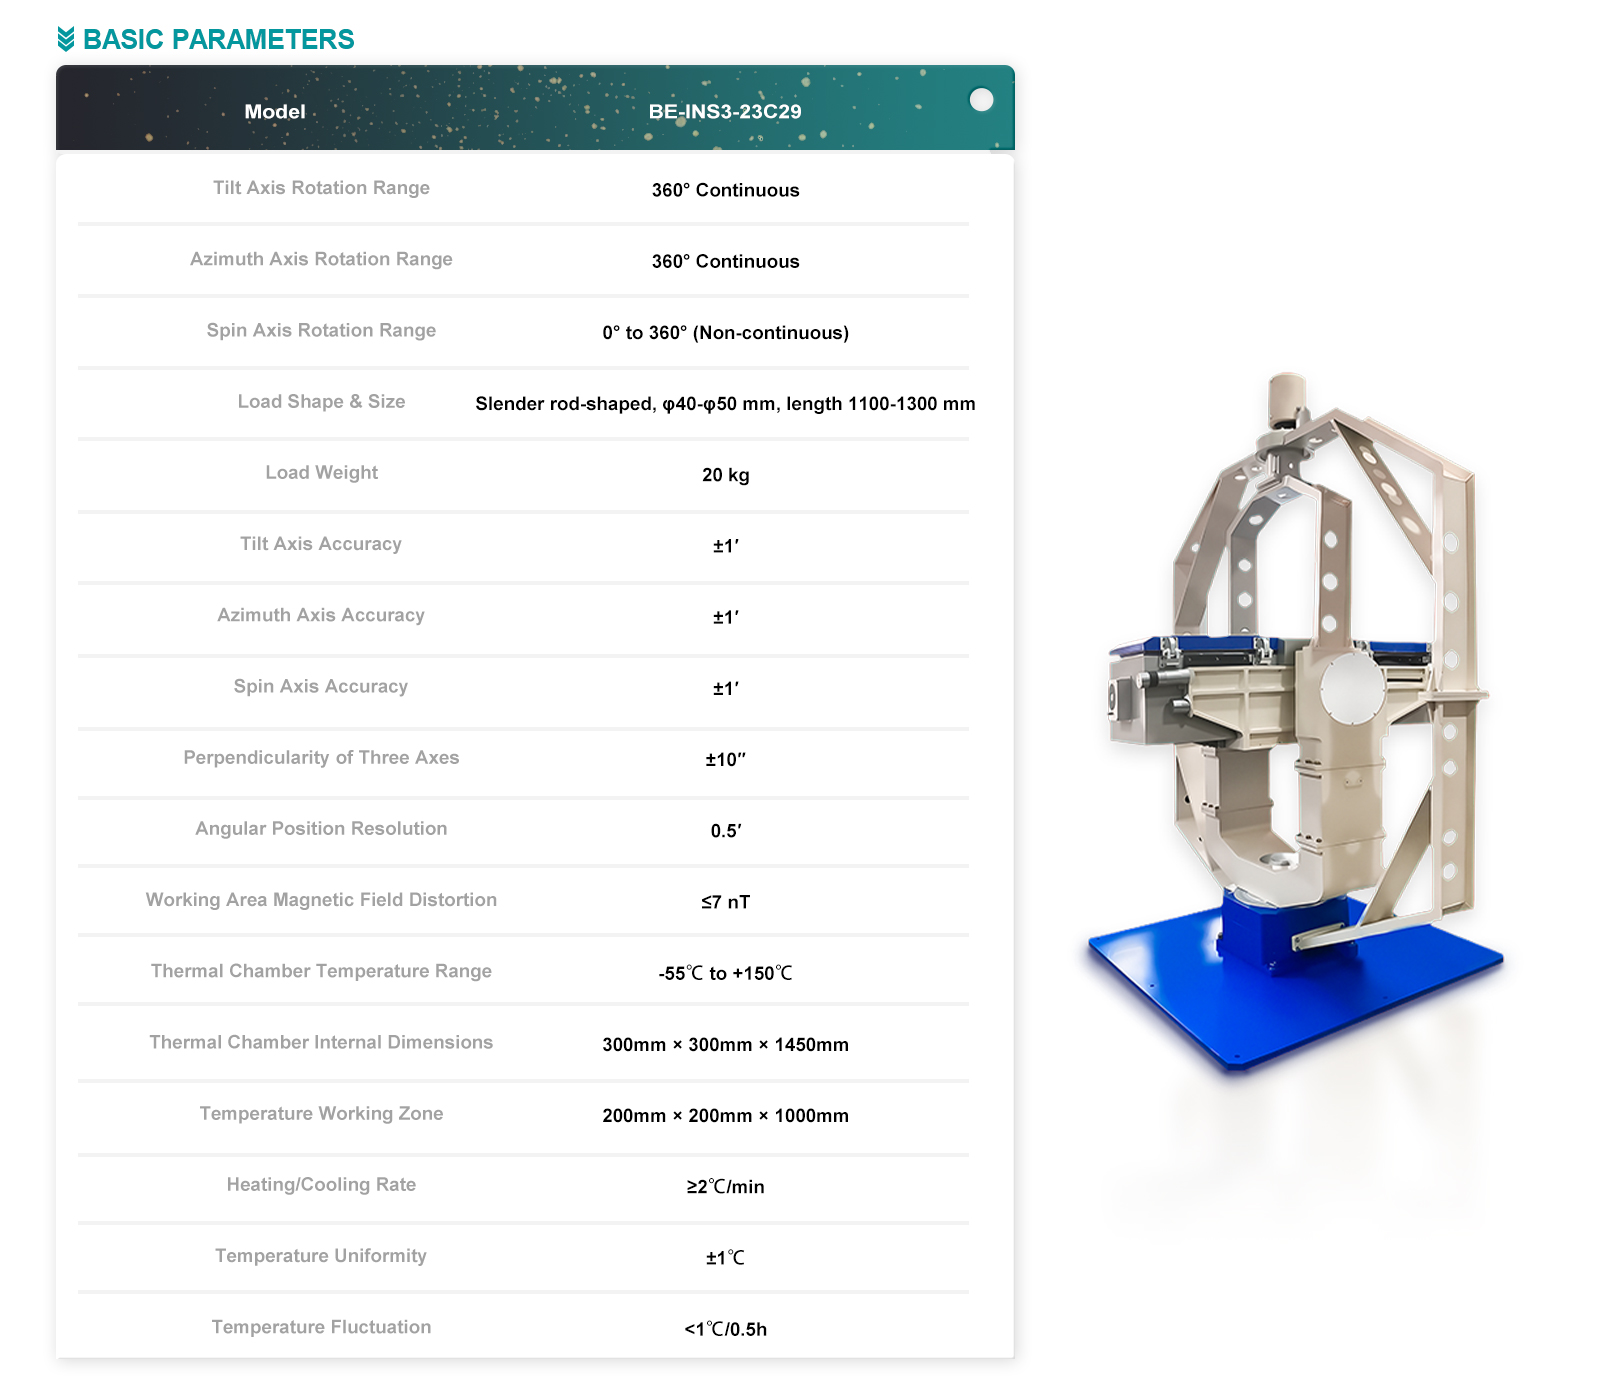
Task: Click the BASIC PARAMETERS heading
Action: tap(218, 39)
